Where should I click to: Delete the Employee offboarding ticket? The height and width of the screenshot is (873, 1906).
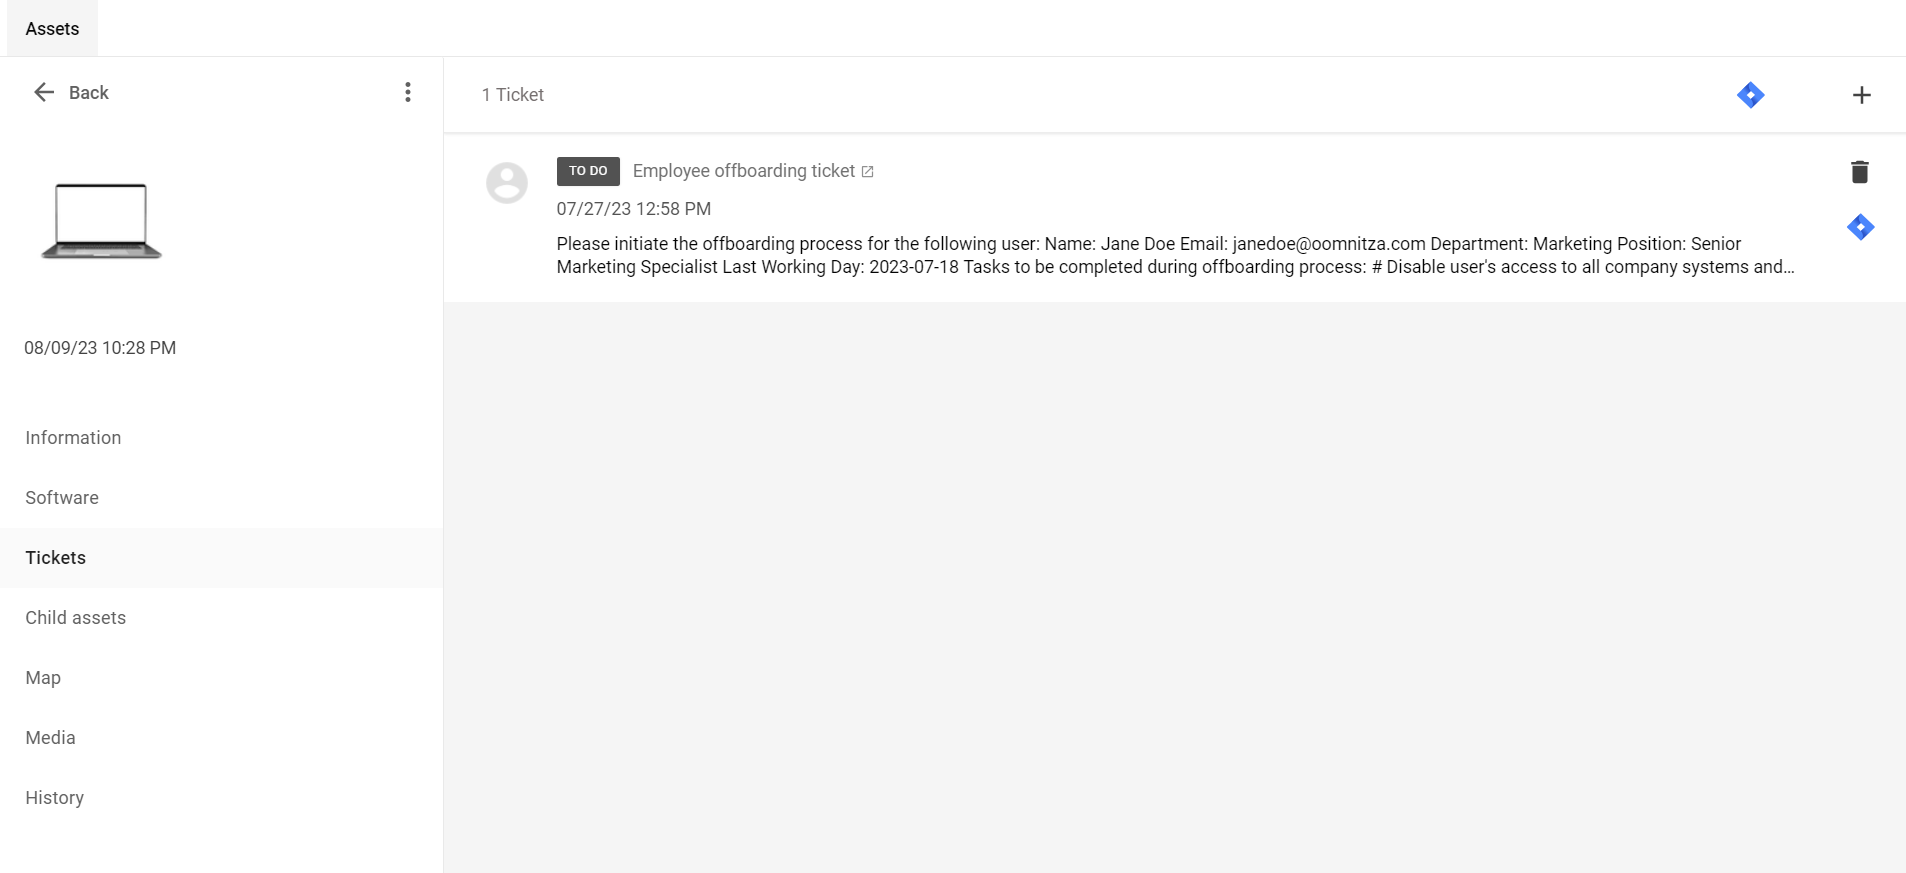1859,172
